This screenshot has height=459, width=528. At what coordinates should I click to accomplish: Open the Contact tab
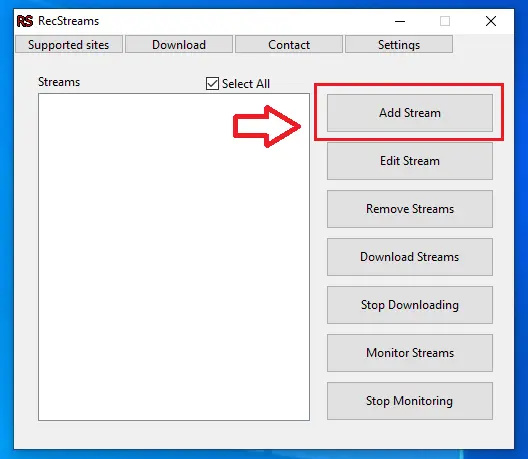(x=289, y=44)
